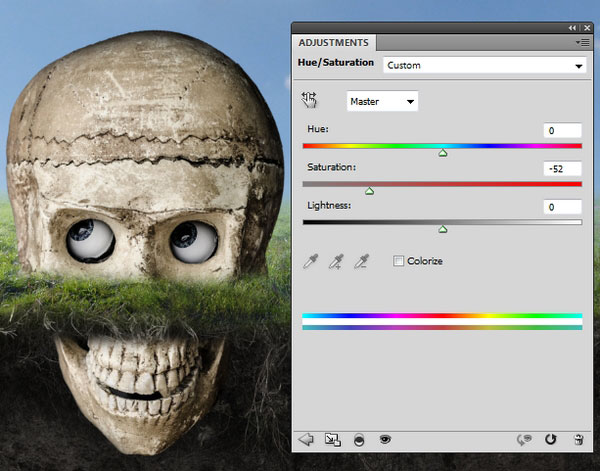Click the Saturation value field showing -52

(x=562, y=169)
